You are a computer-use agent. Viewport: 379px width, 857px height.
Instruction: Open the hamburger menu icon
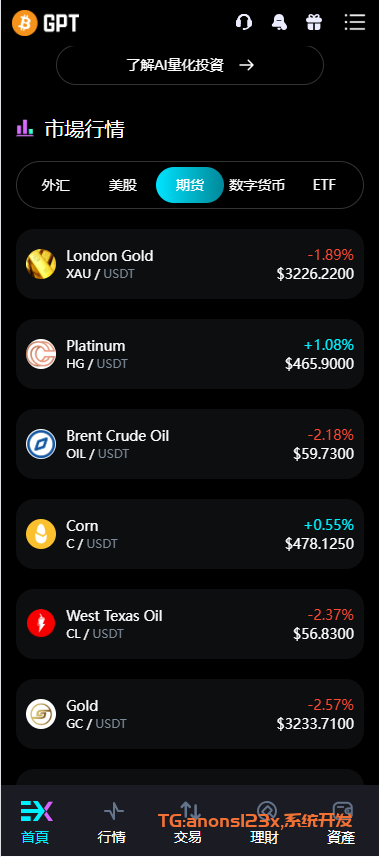[x=354, y=22]
